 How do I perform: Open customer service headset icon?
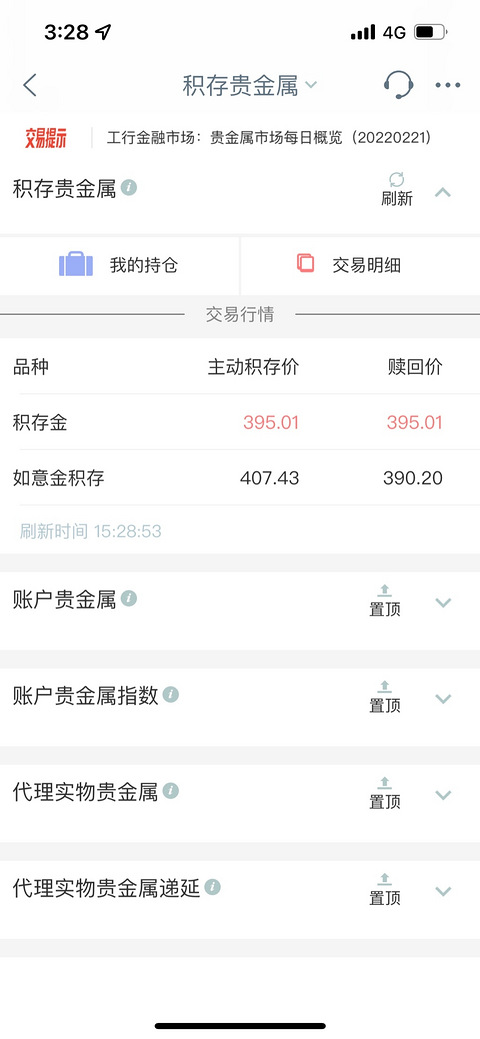pyautogui.click(x=398, y=85)
